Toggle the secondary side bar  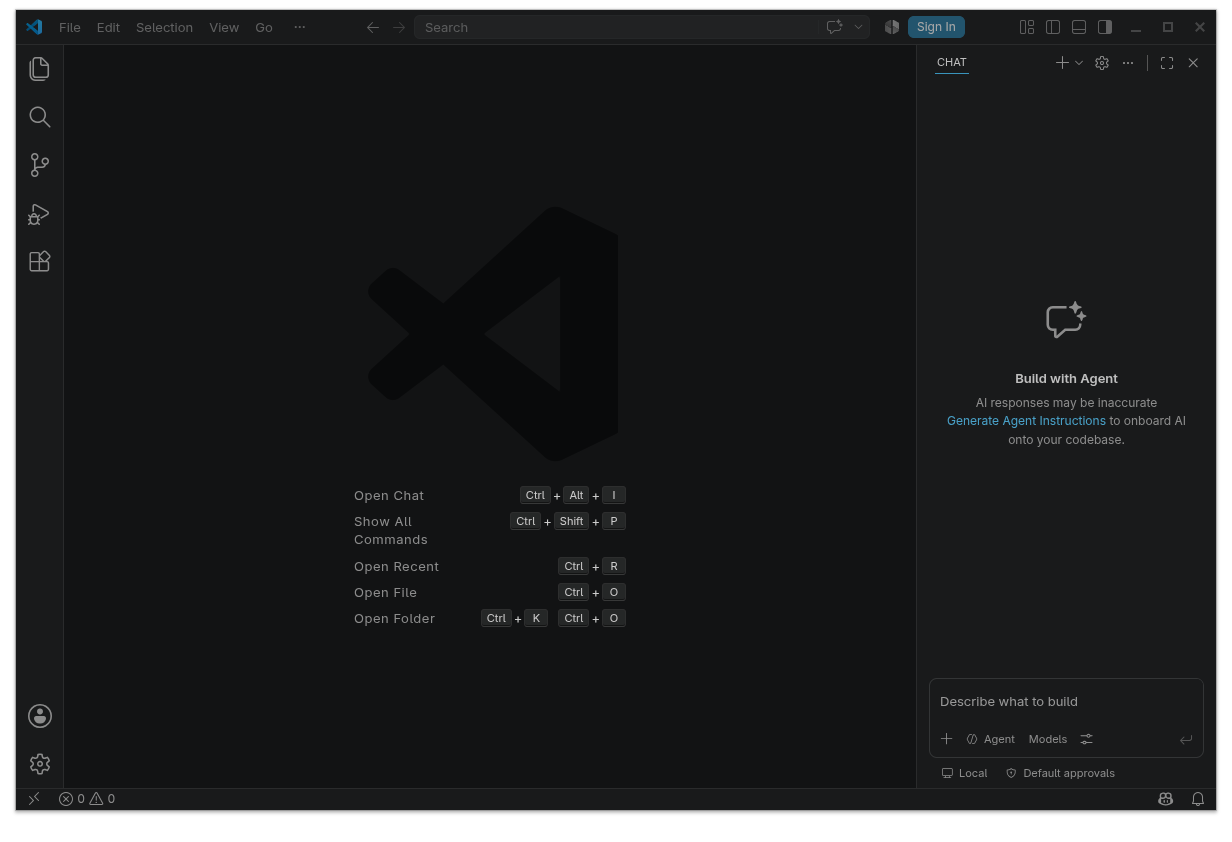(1105, 27)
